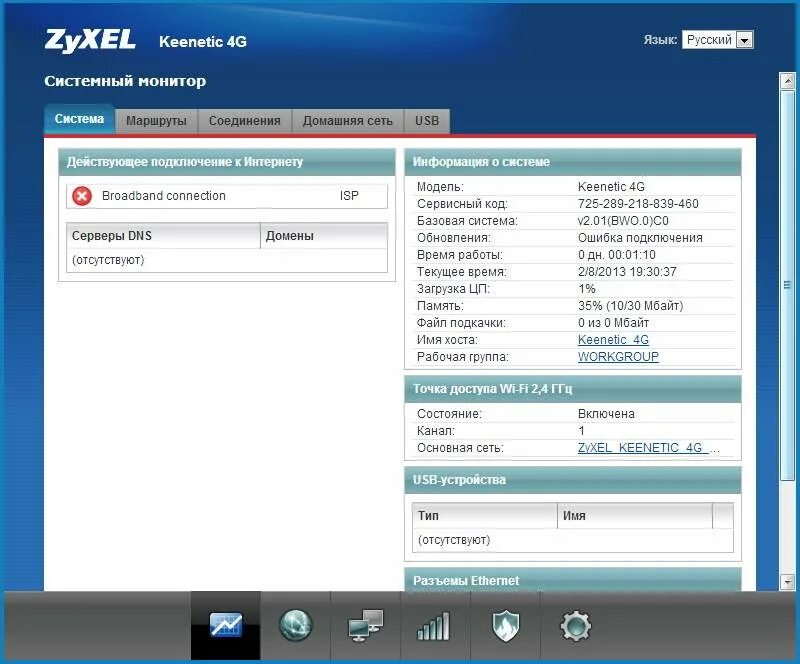Open the ZyXEL_KEENETIC_4G network link
The image size is (800, 664).
648,448
